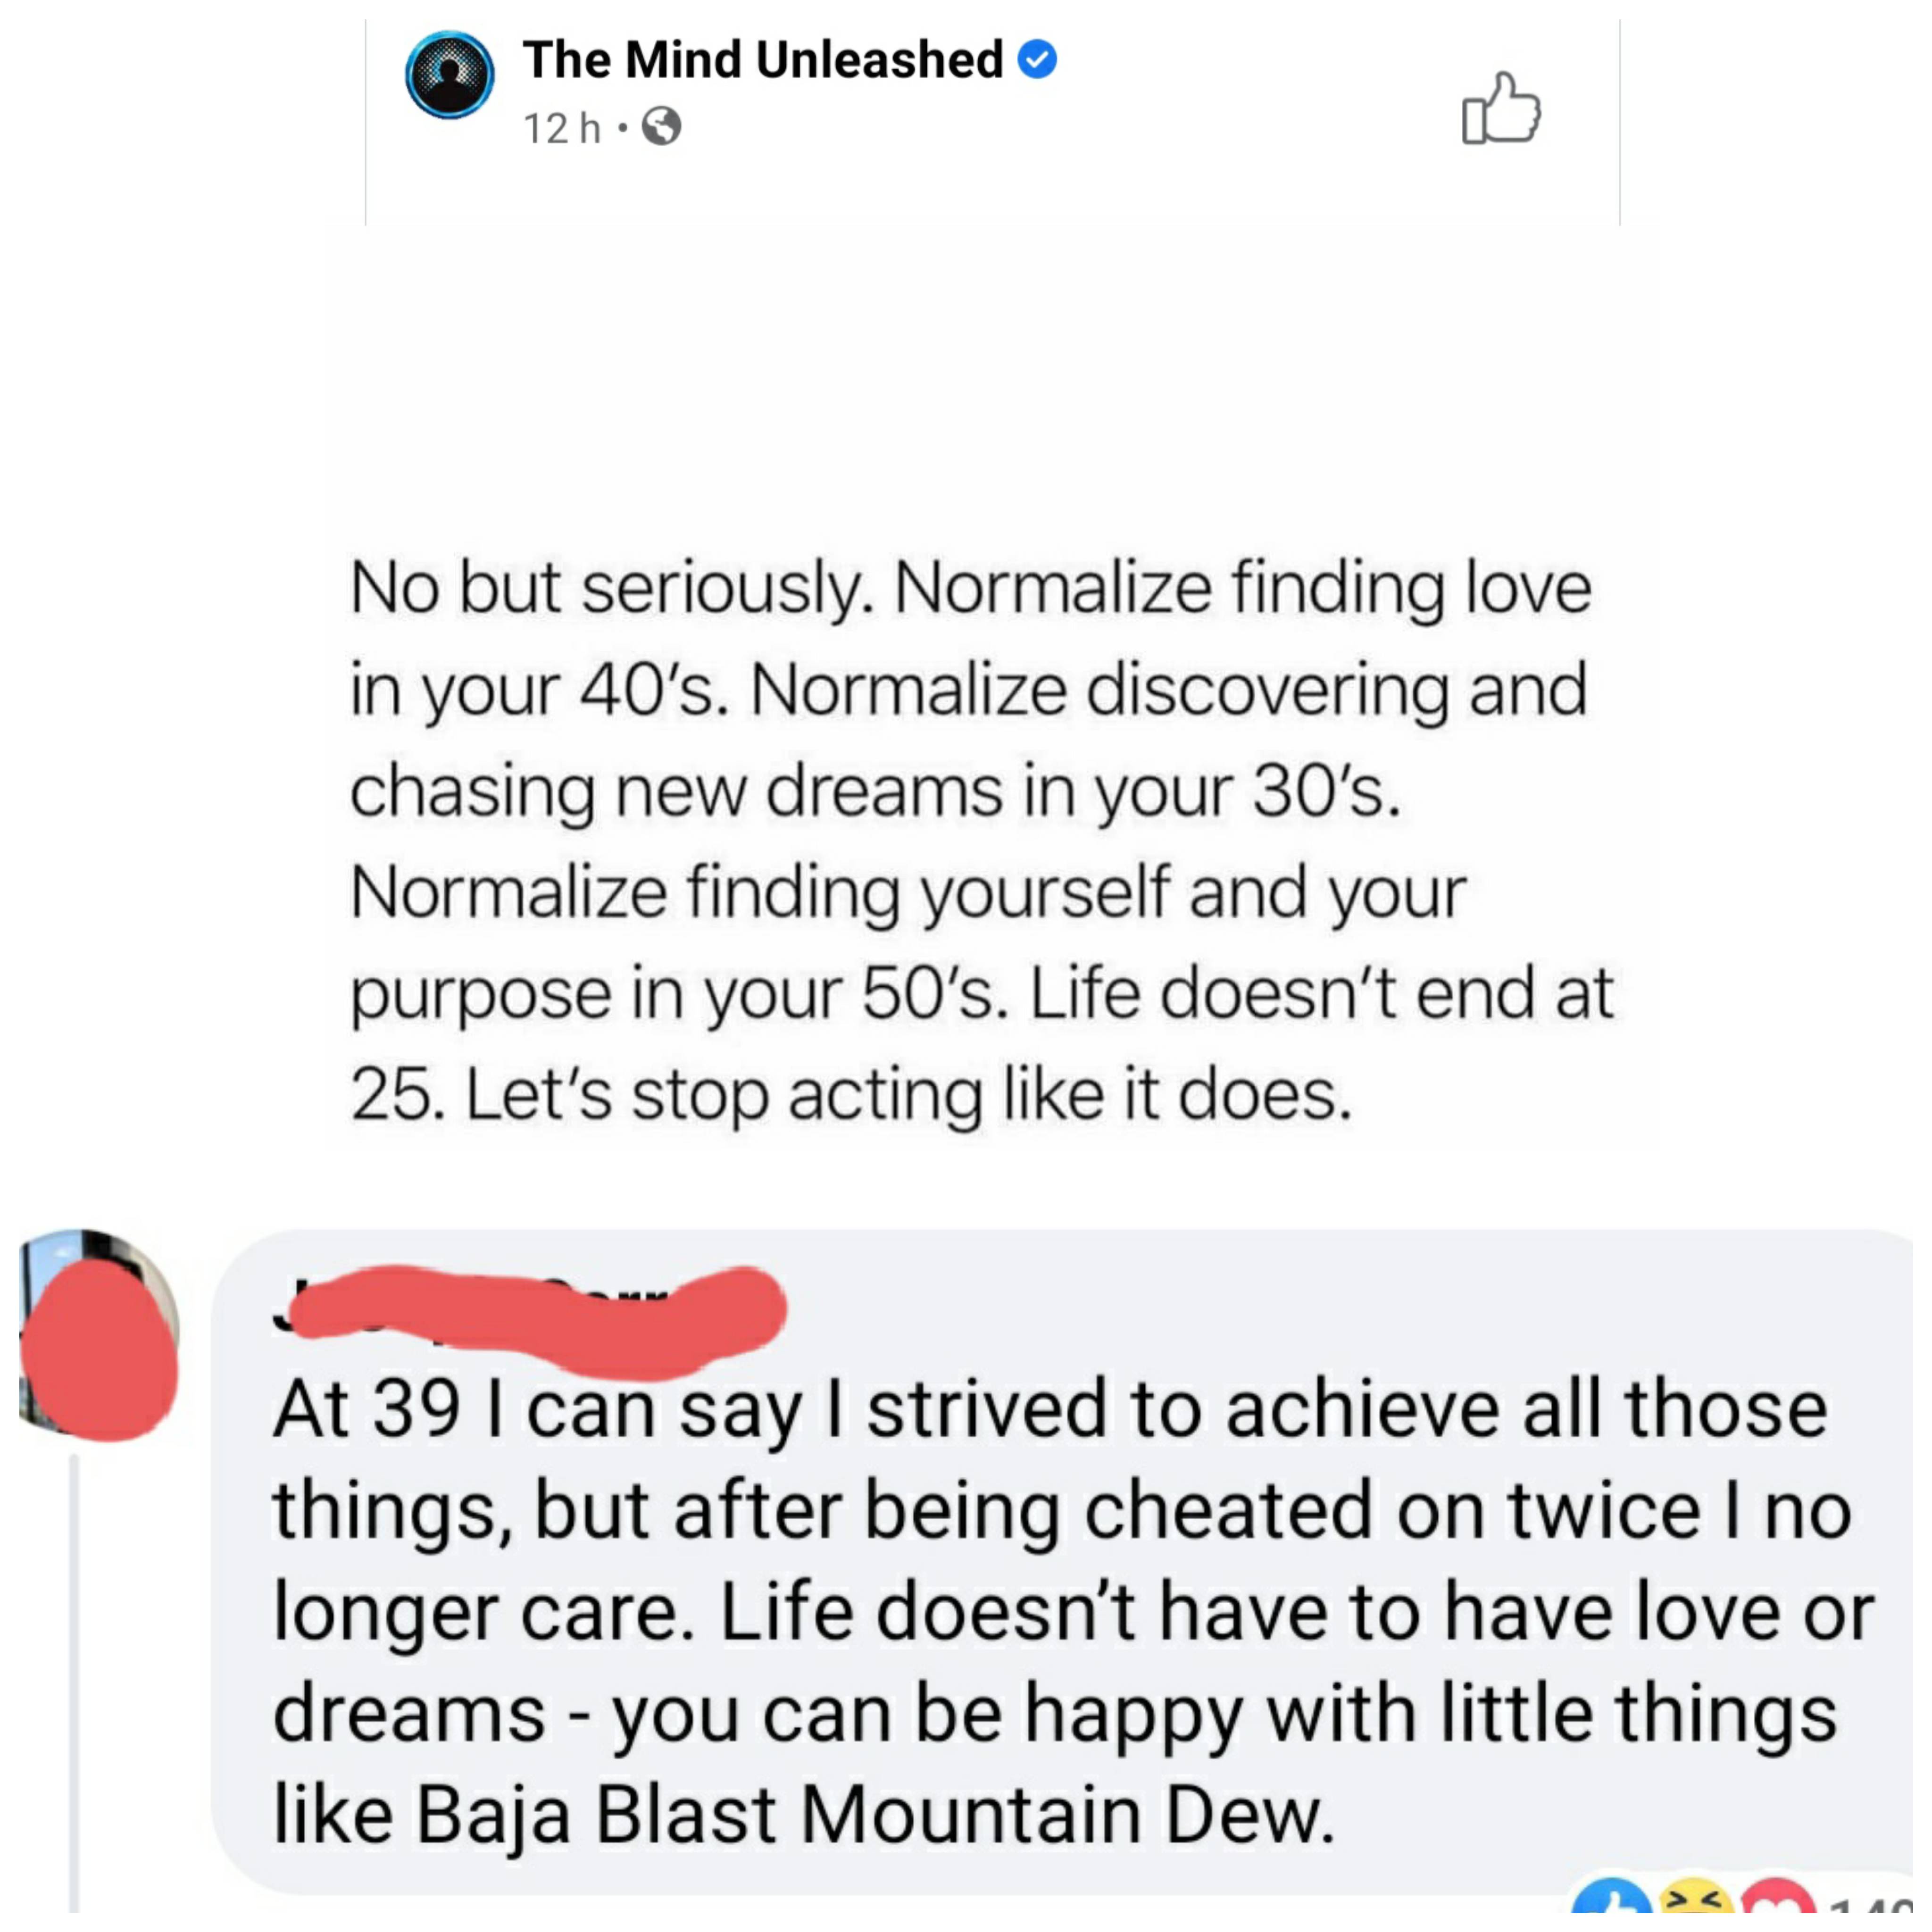Click the 12 h post timestamp
1932x1932 pixels.
tap(560, 128)
